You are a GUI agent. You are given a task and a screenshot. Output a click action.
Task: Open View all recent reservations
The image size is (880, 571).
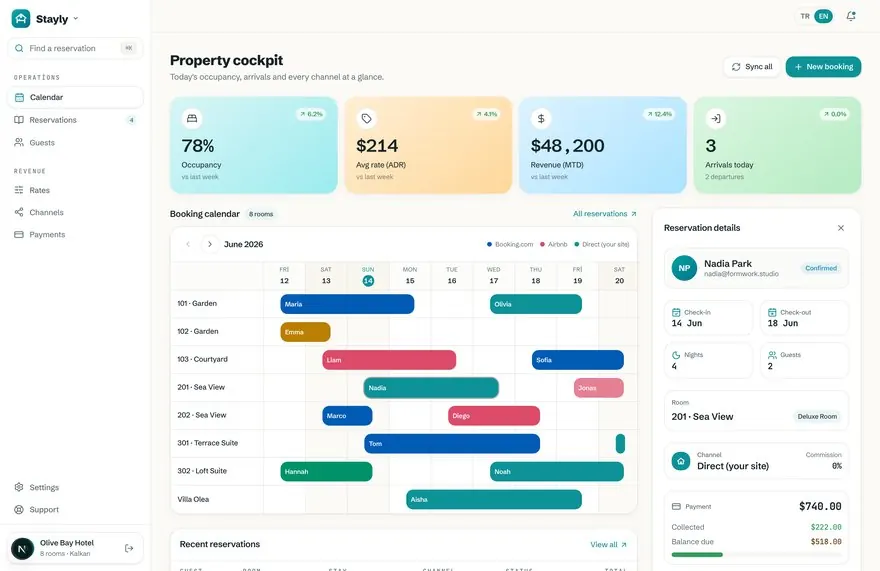click(608, 545)
